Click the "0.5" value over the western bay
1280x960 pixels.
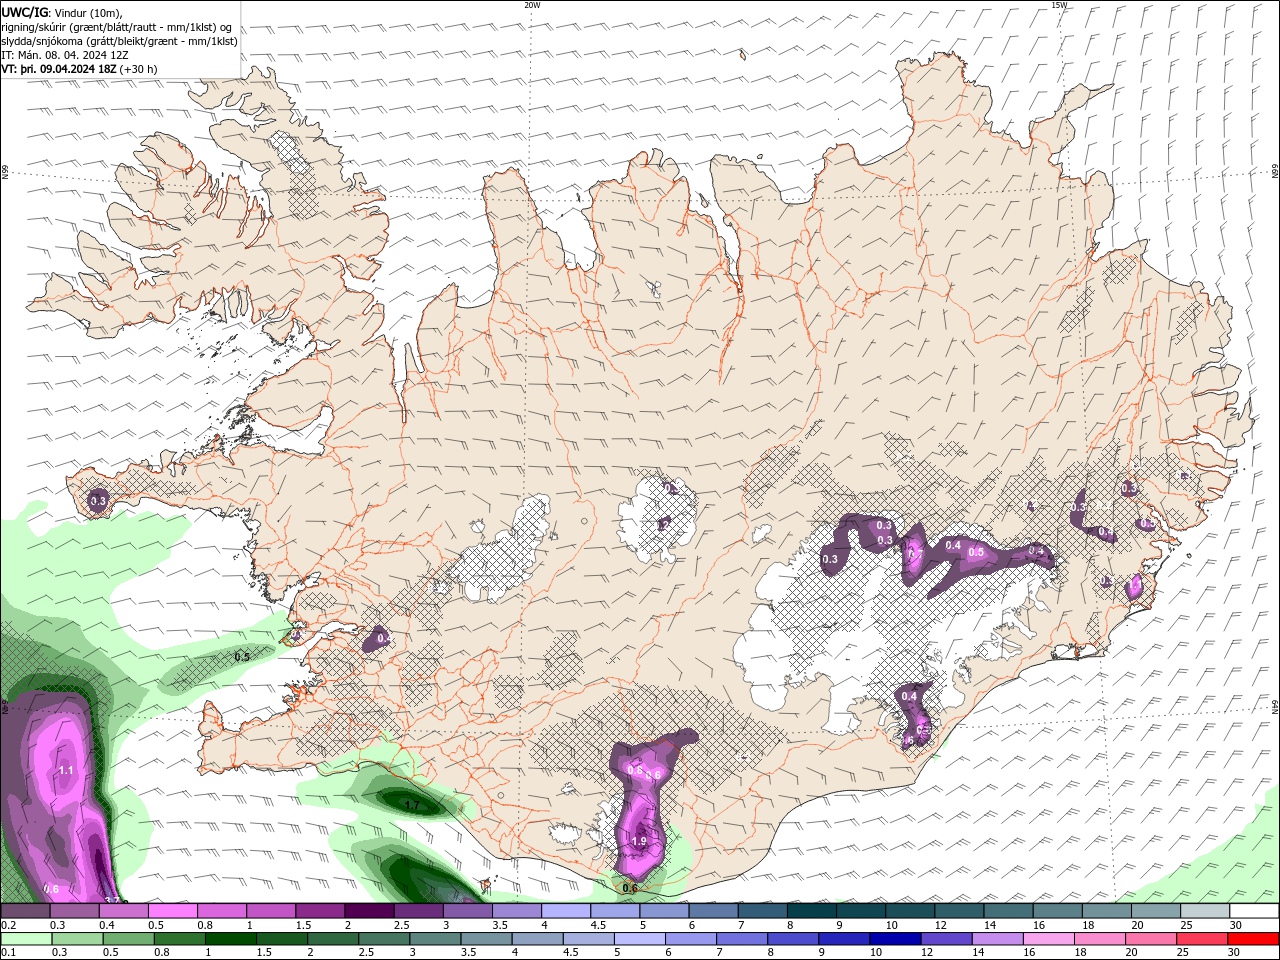point(242,657)
